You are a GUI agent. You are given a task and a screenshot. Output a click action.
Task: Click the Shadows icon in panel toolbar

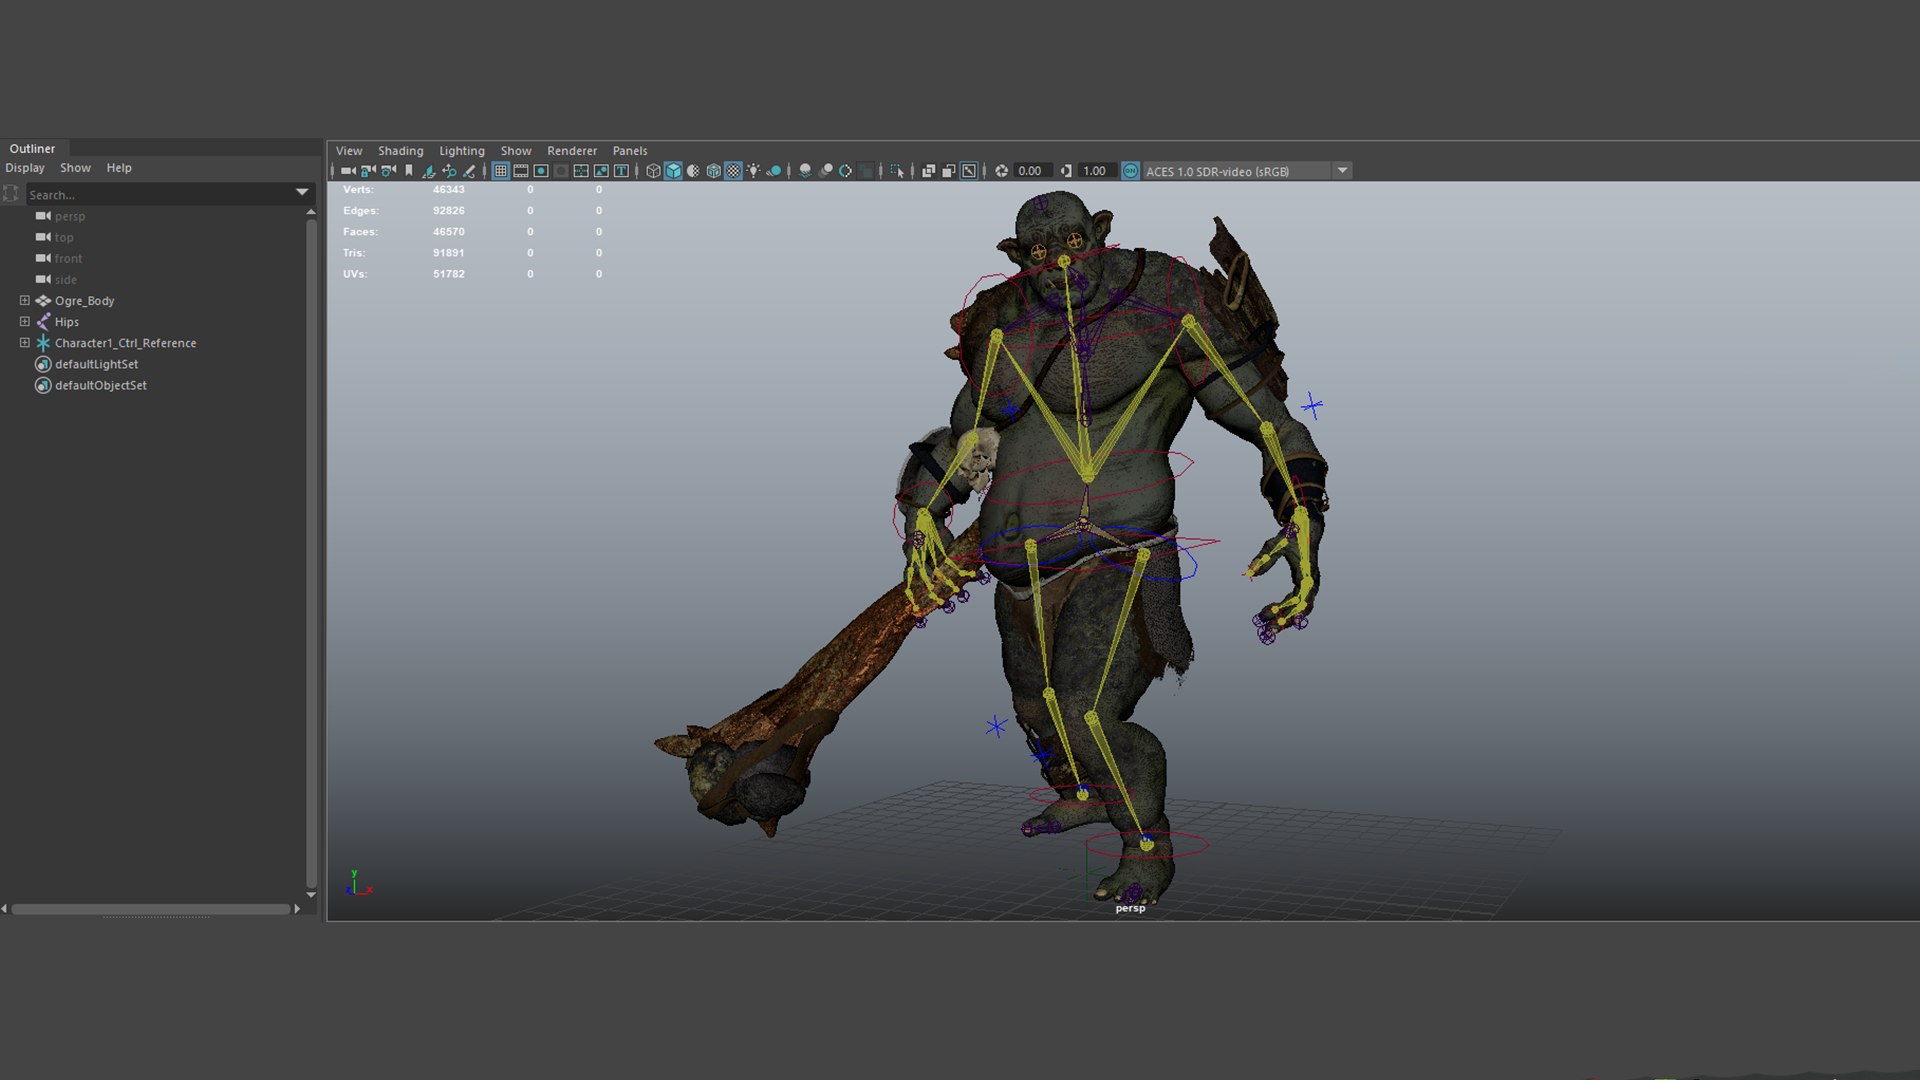click(773, 171)
